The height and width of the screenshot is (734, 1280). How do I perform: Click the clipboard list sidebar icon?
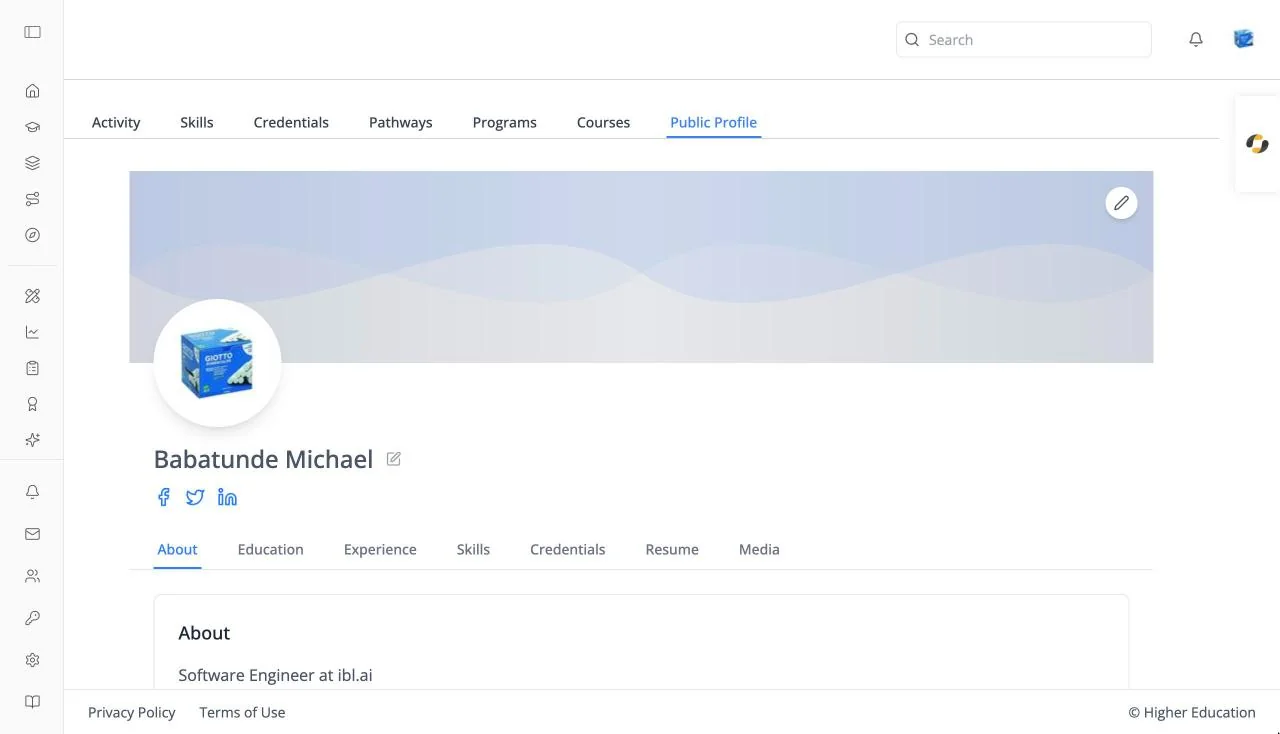[x=32, y=368]
